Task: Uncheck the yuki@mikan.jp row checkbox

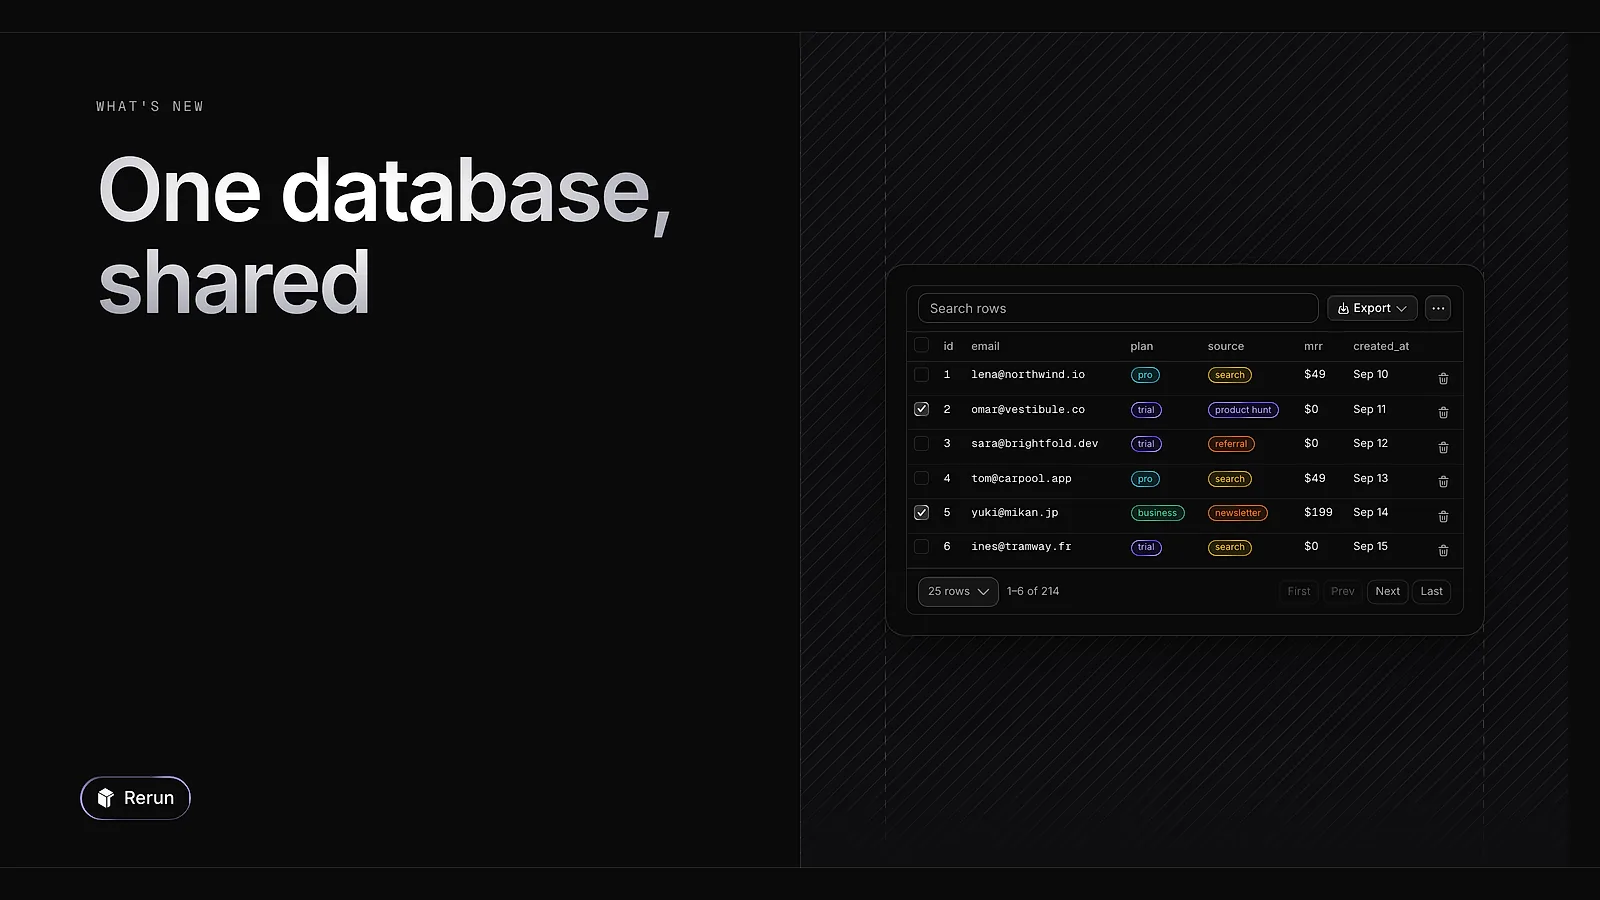Action: [921, 512]
